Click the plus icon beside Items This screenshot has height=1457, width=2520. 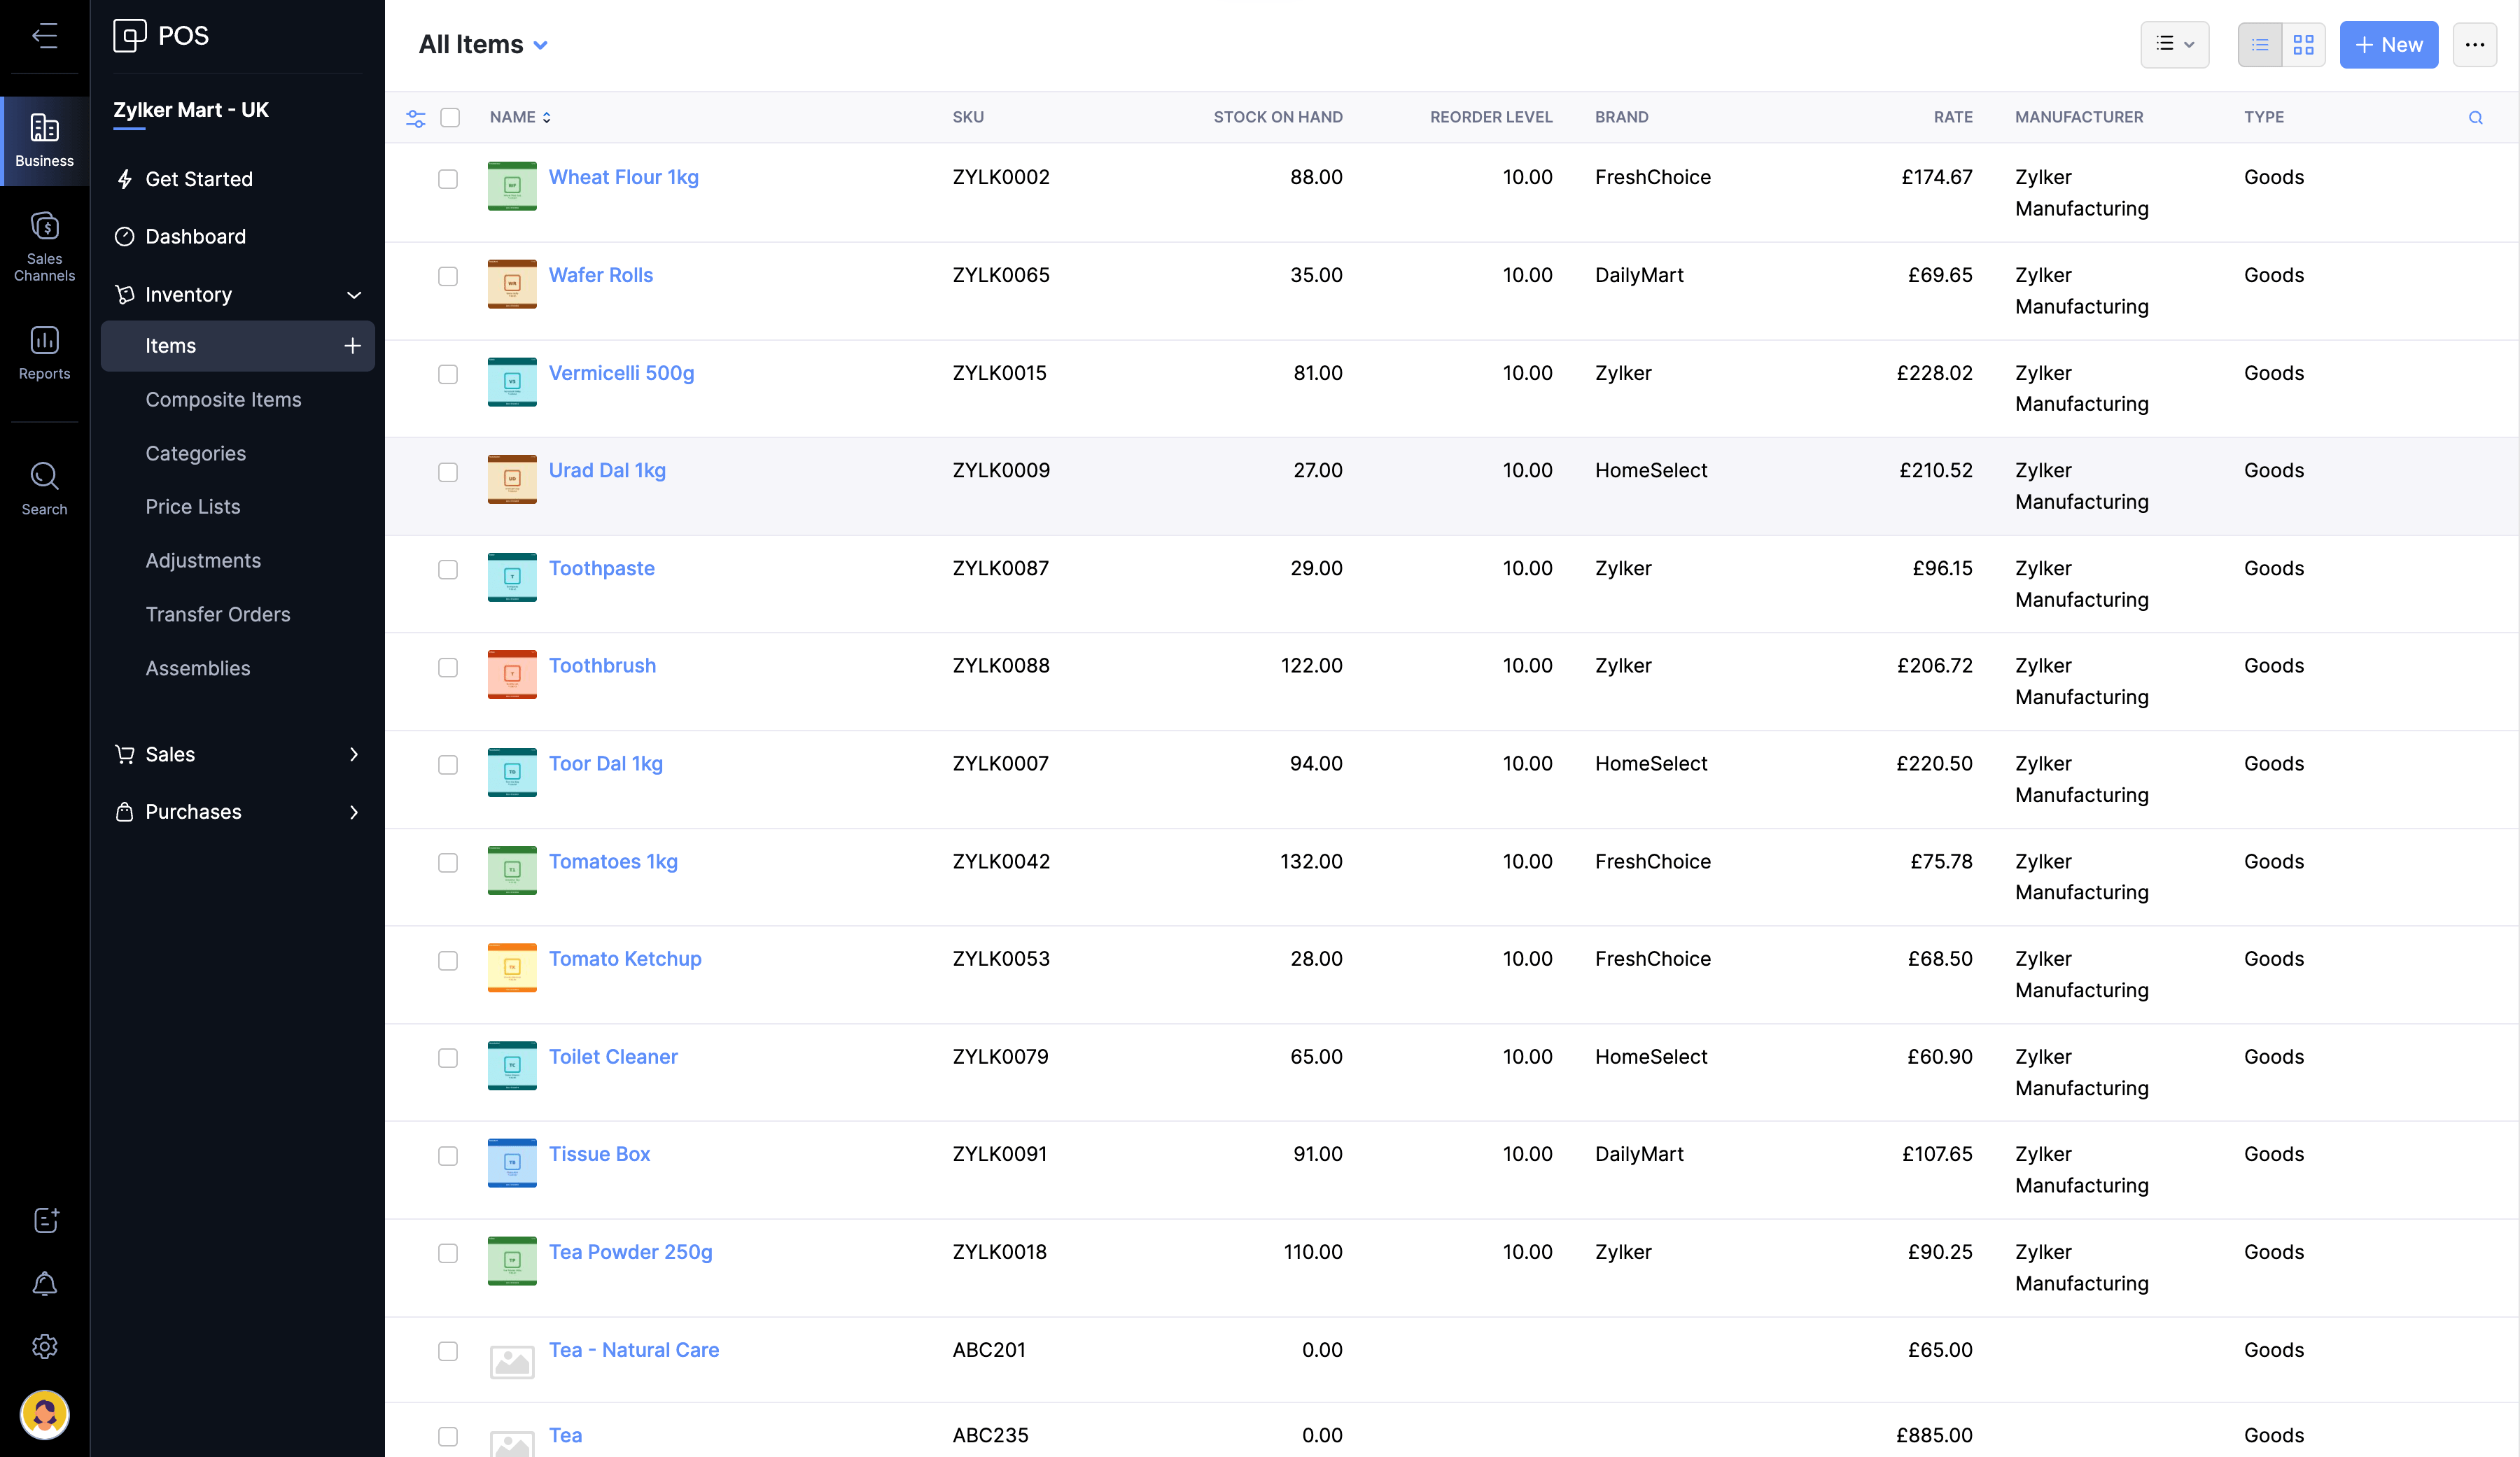[x=352, y=346]
